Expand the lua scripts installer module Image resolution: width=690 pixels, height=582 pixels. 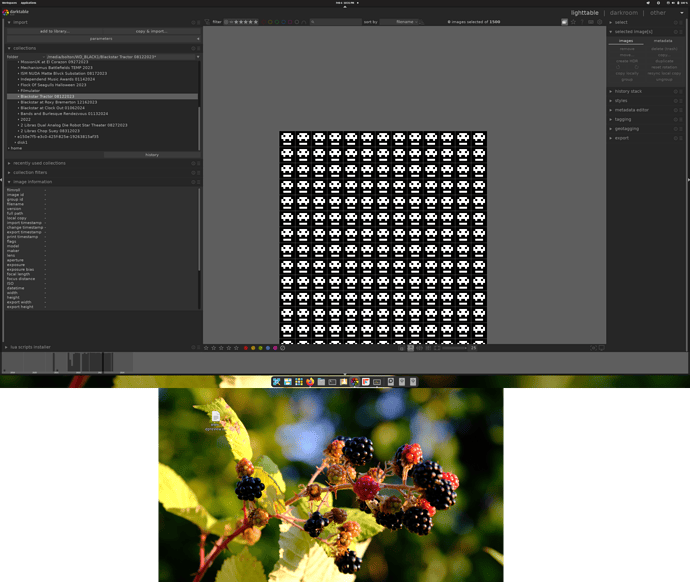[x=6, y=347]
